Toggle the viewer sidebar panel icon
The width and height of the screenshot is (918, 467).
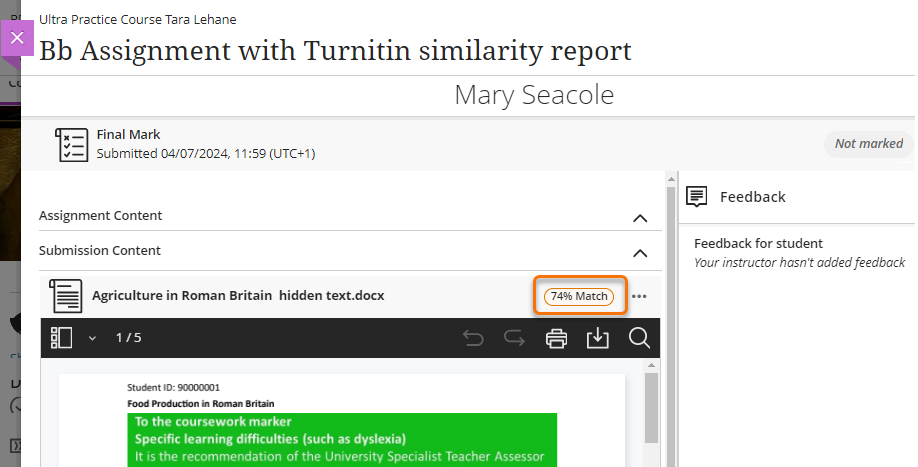point(62,338)
